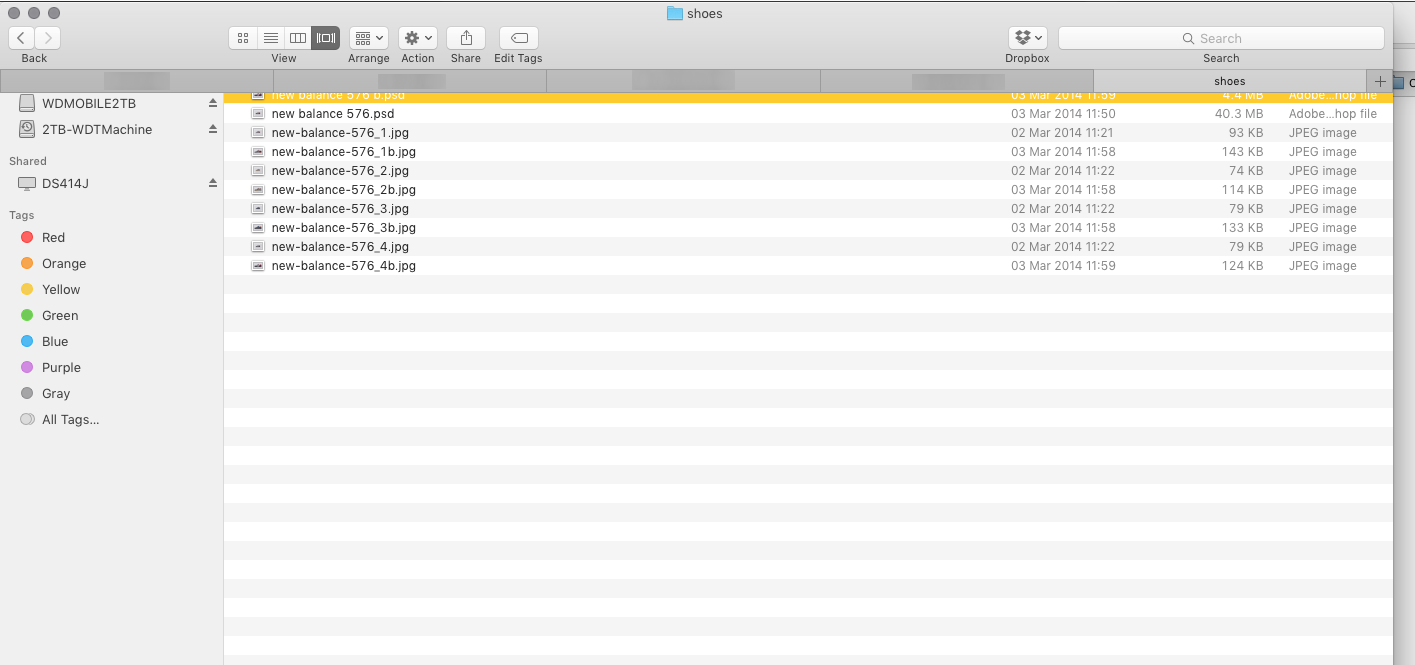Filter by the Green tag
The height and width of the screenshot is (665, 1415).
pos(60,315)
